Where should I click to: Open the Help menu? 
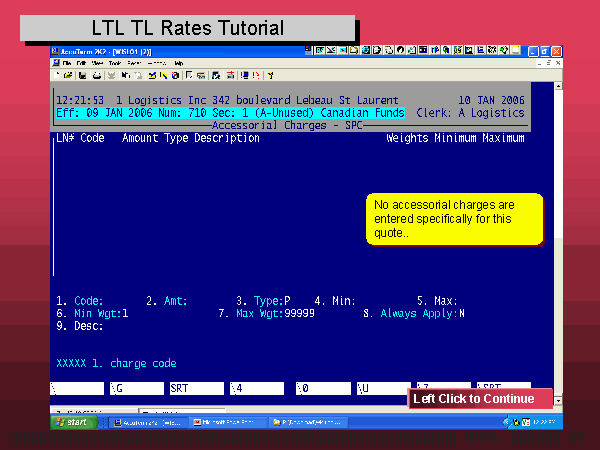[178, 63]
